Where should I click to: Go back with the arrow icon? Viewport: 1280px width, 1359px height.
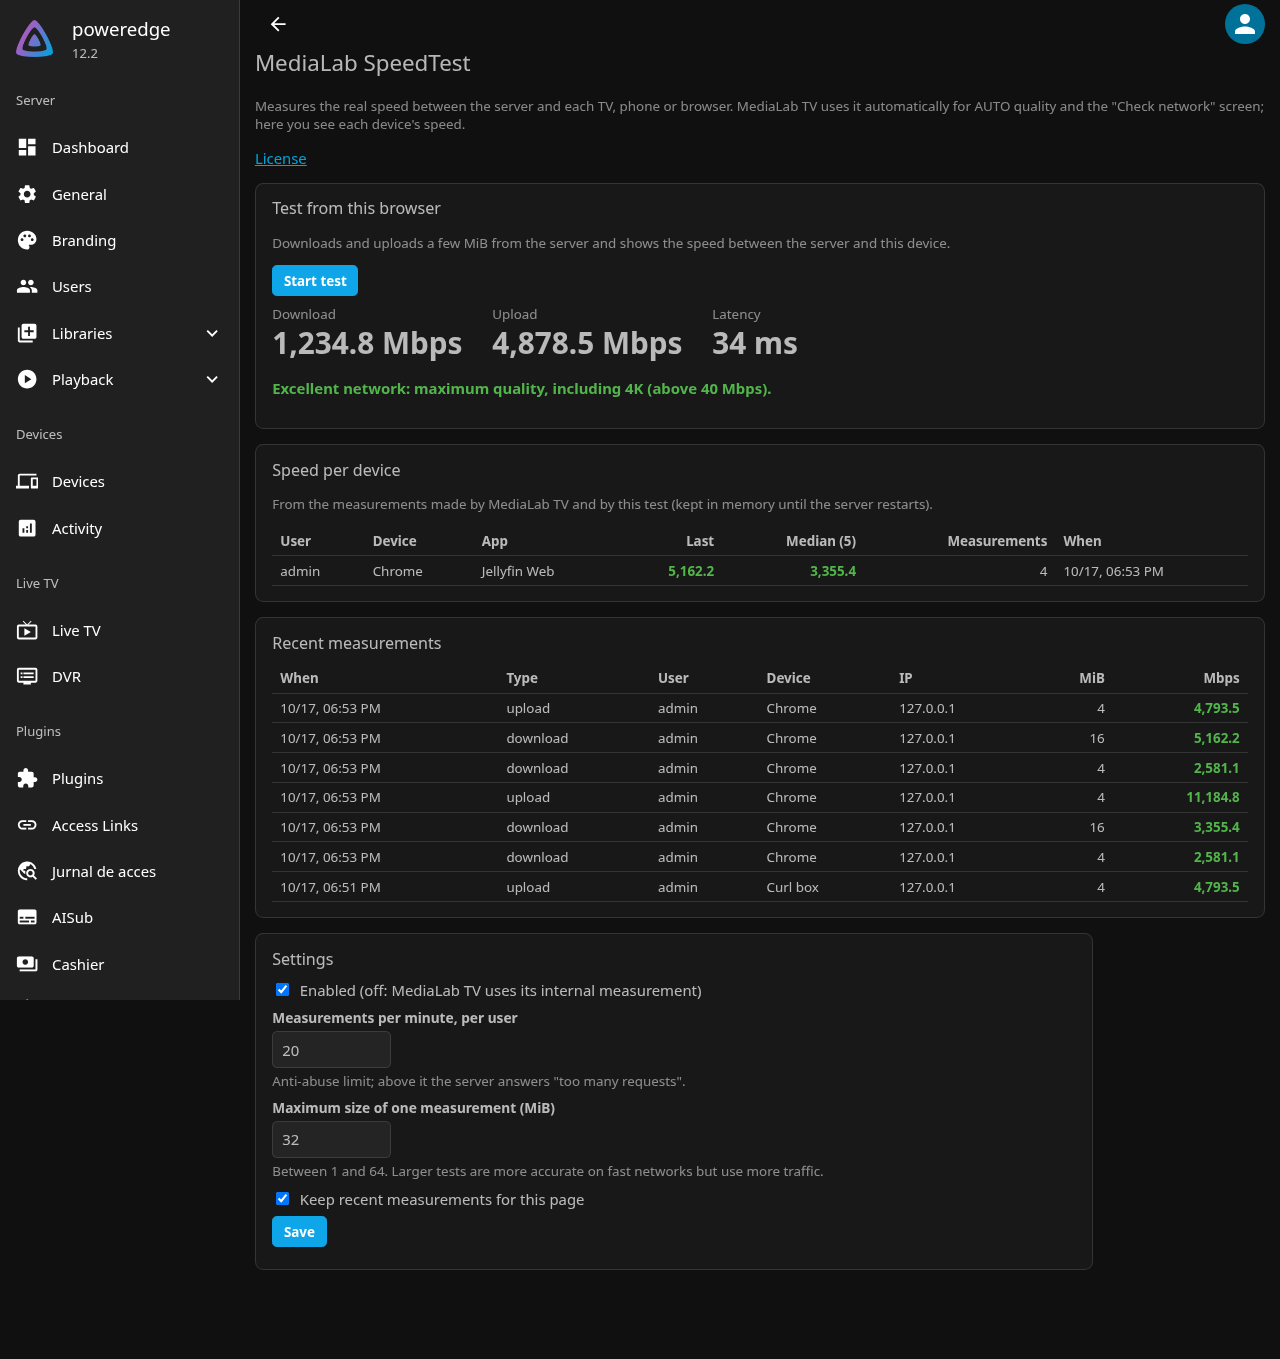[278, 24]
